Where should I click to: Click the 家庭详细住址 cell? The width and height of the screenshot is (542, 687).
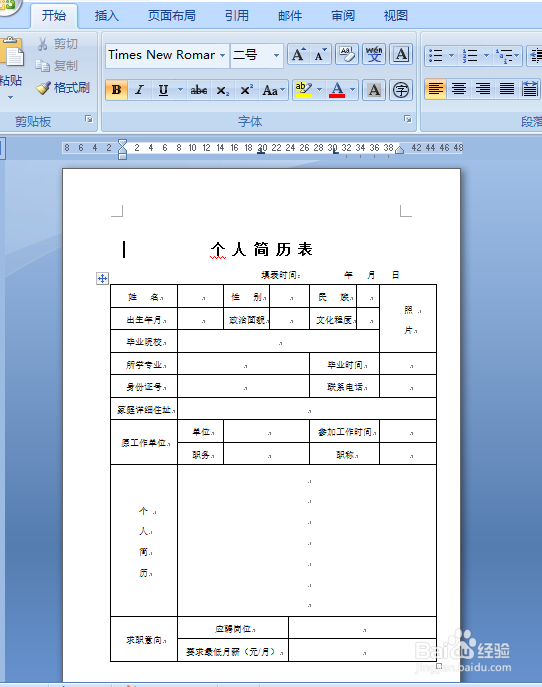tap(144, 409)
